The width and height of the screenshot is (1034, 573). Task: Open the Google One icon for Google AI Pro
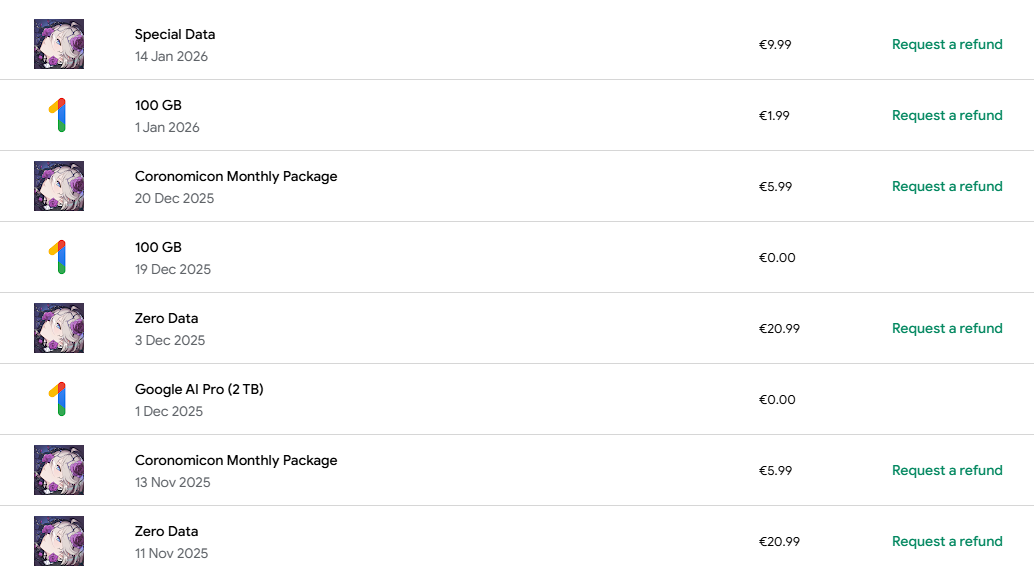[59, 399]
